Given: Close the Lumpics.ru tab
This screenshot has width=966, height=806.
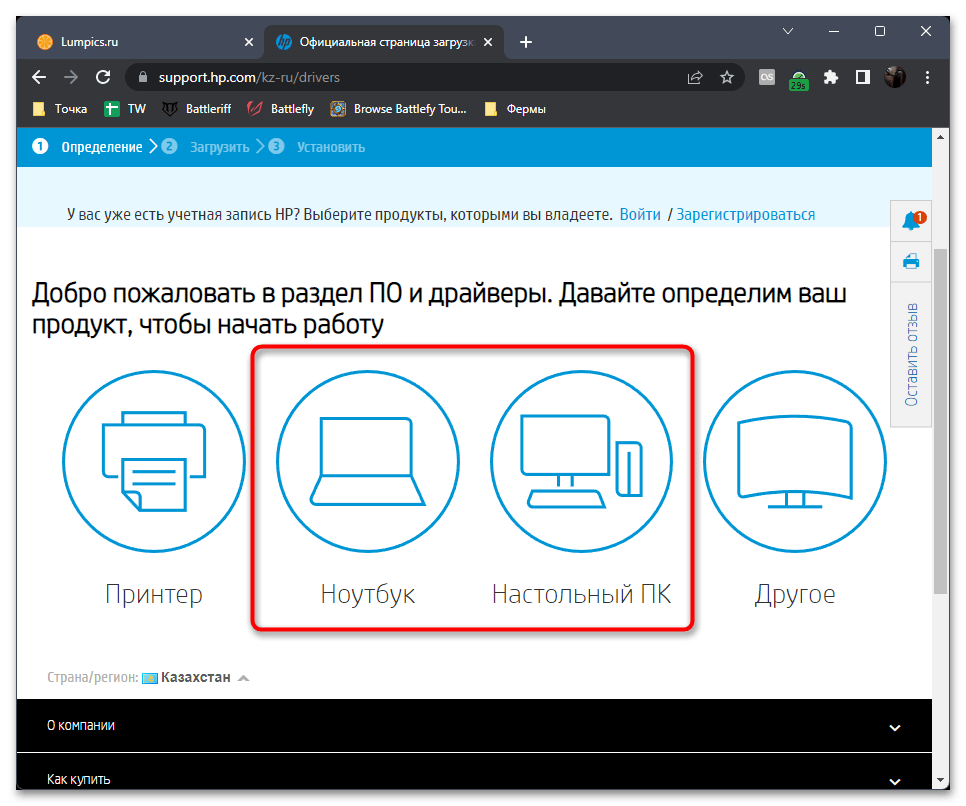Looking at the screenshot, I should (x=249, y=42).
